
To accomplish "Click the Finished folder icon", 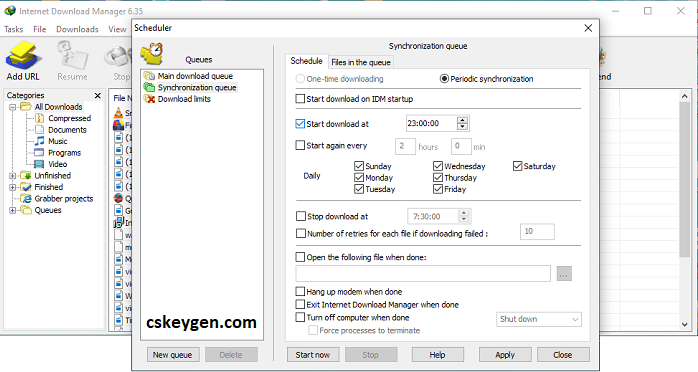I will pyautogui.click(x=26, y=187).
